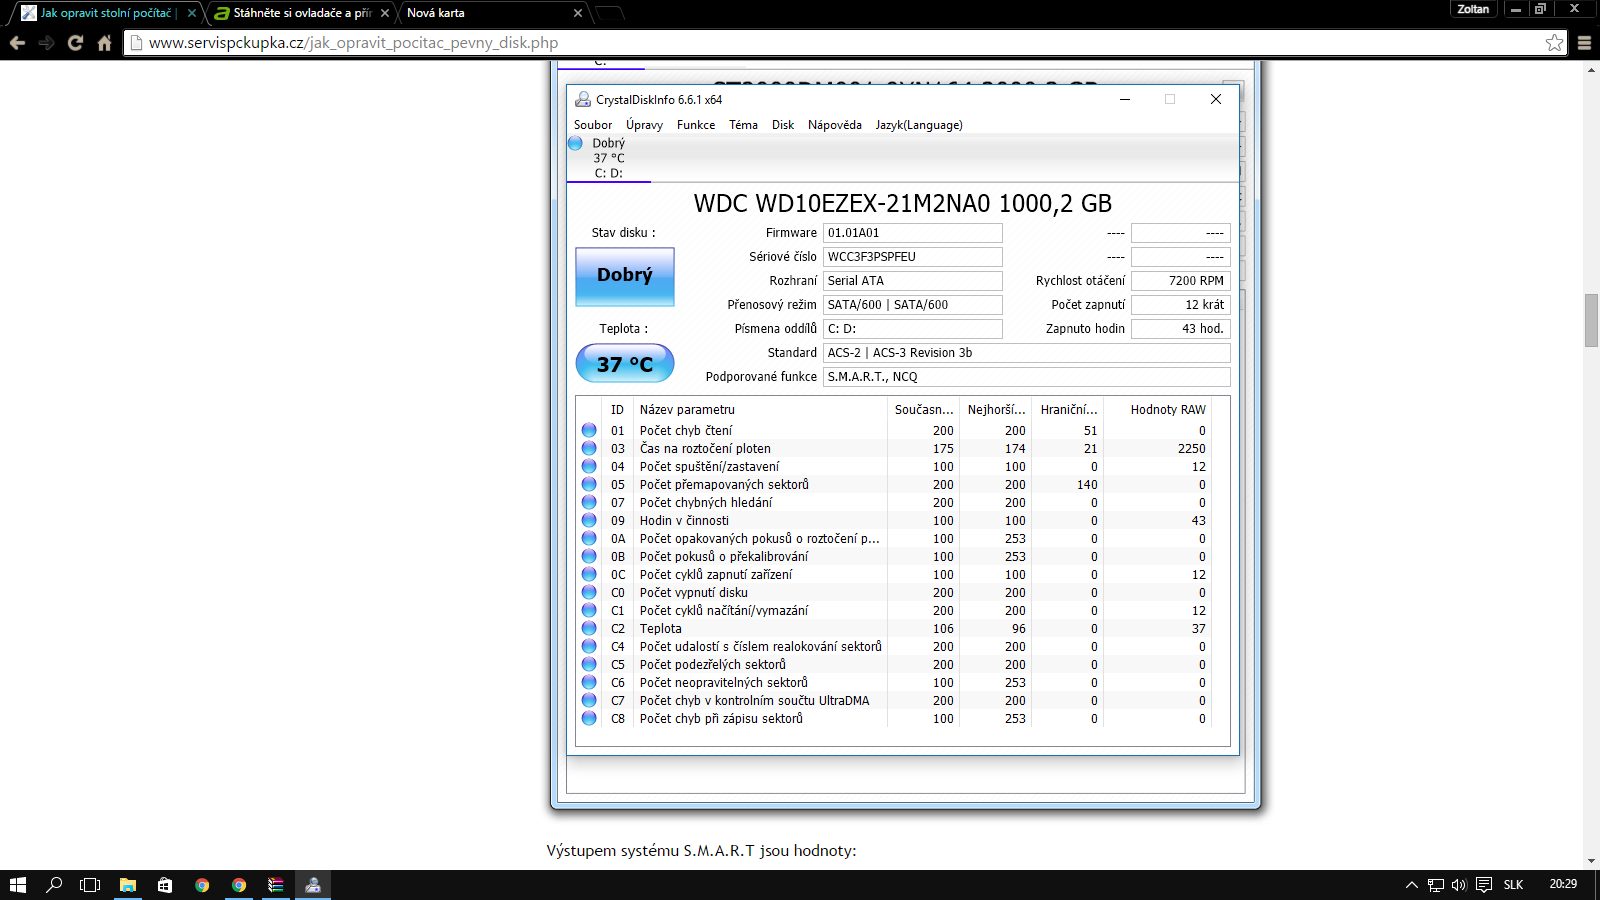Screen dimensions: 1600x900
Task: Open the SLK keyboard language switcher
Action: [x=1513, y=885]
